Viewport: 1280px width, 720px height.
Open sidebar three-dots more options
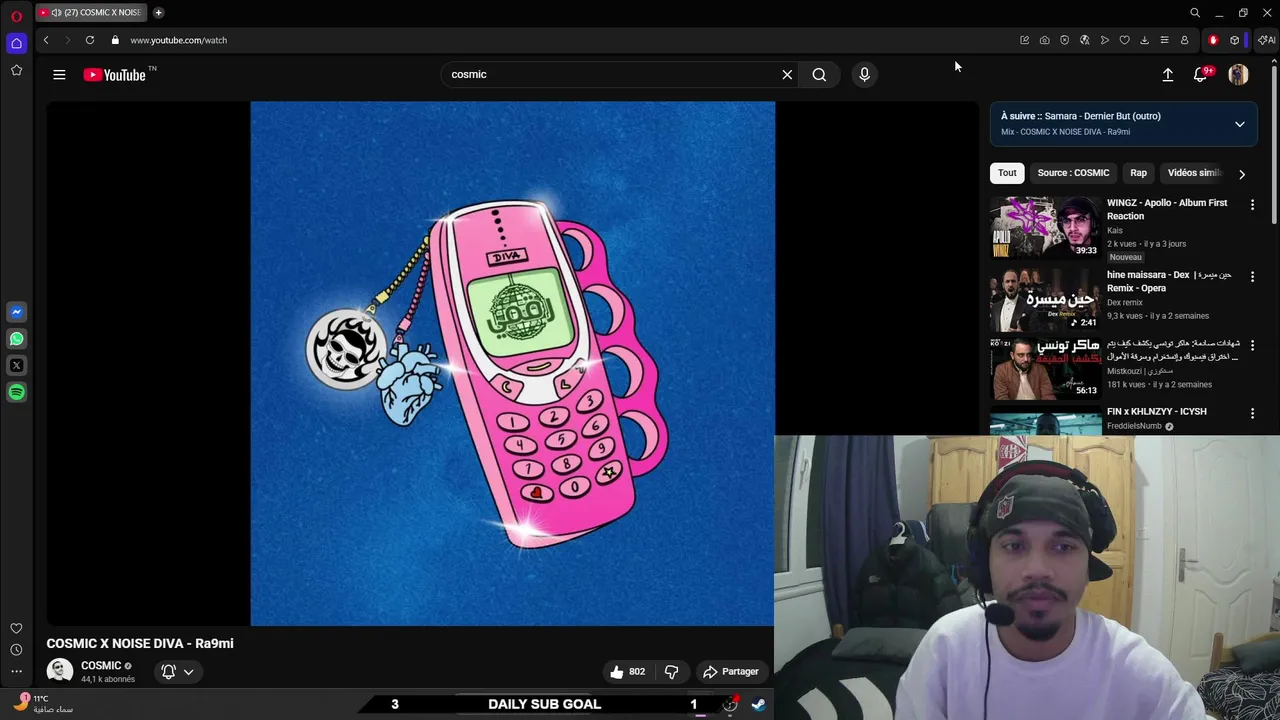click(16, 671)
